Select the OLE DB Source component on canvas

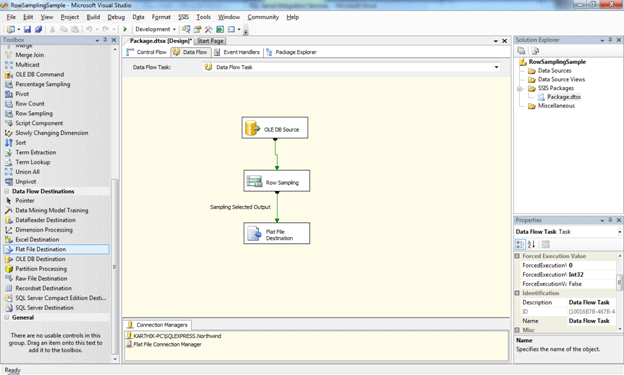pos(275,128)
